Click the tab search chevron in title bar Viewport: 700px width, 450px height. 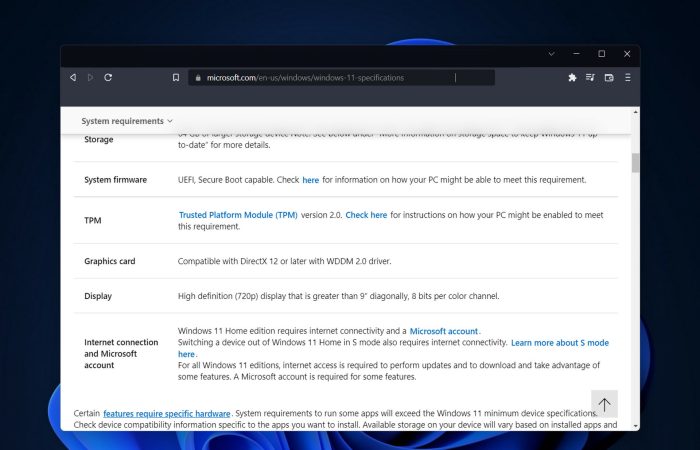[x=551, y=54]
